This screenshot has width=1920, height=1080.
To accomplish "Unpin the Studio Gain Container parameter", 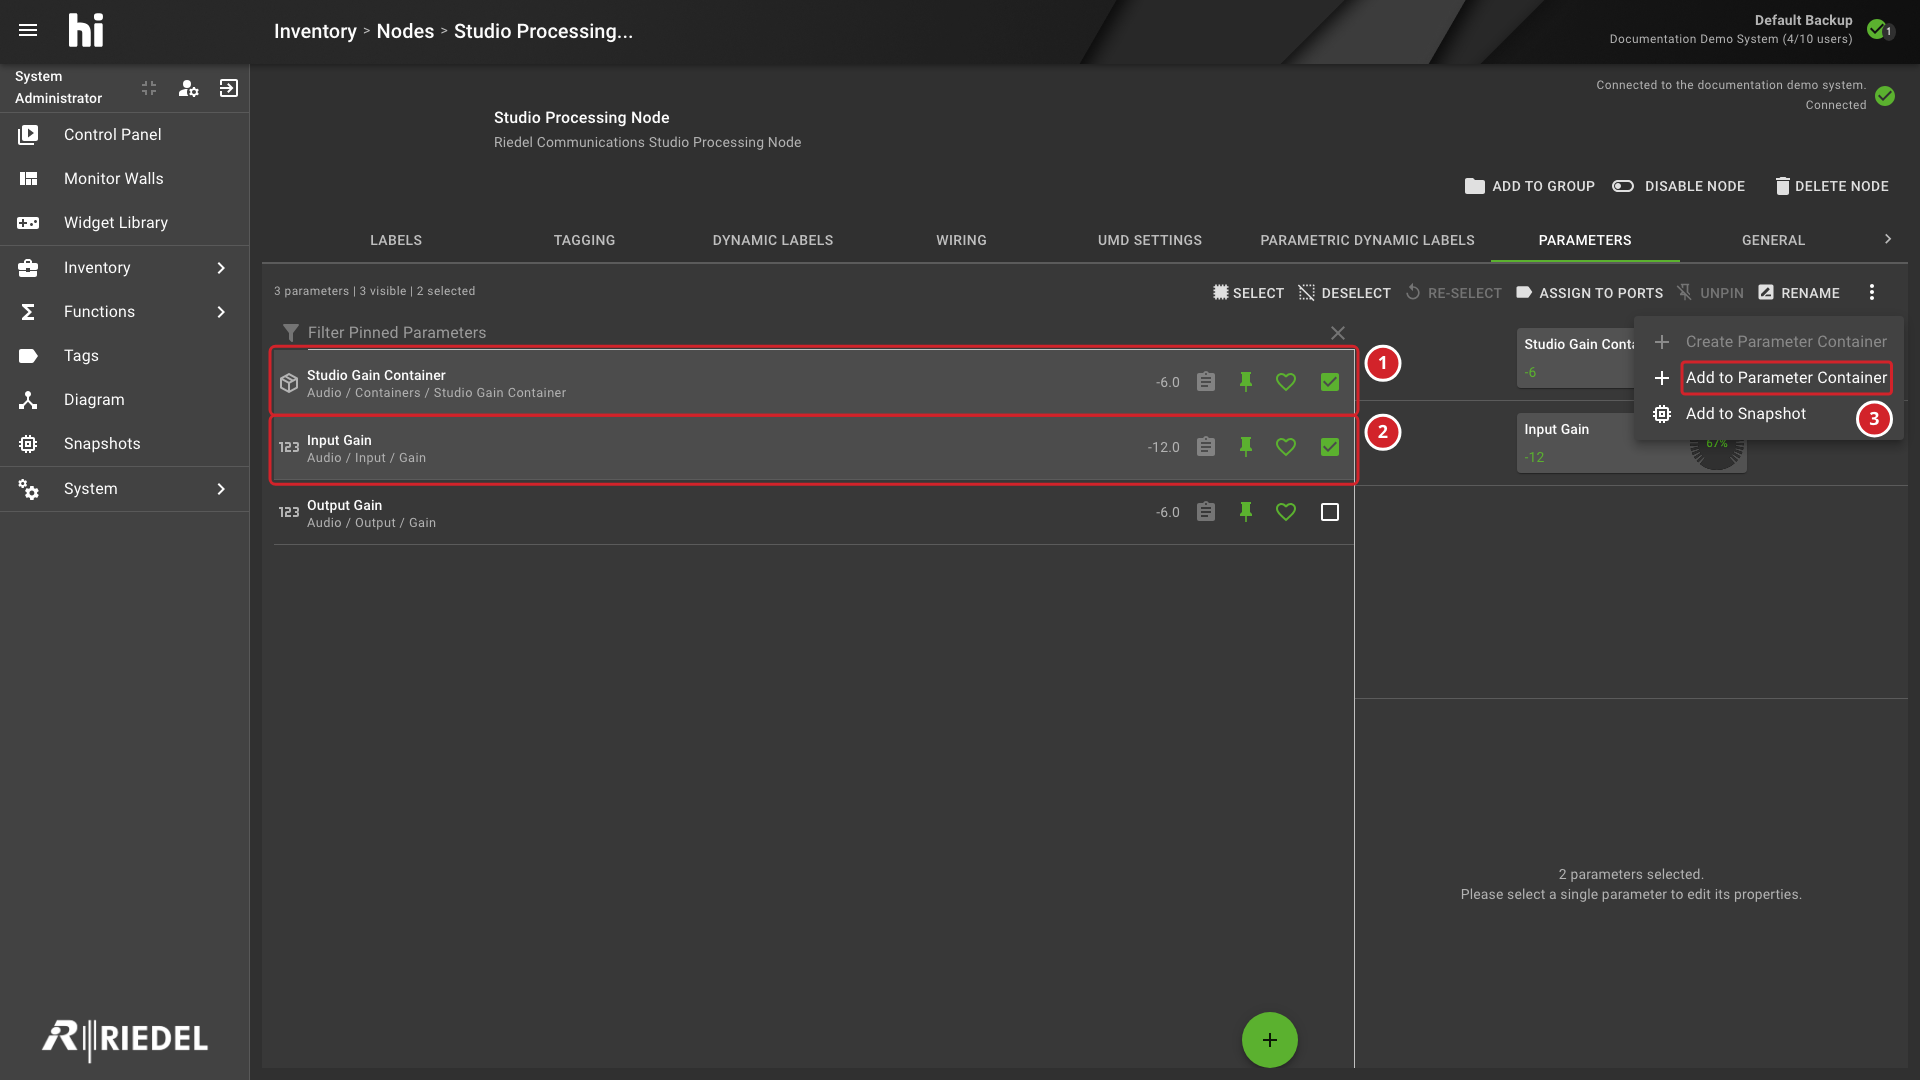I will 1246,382.
